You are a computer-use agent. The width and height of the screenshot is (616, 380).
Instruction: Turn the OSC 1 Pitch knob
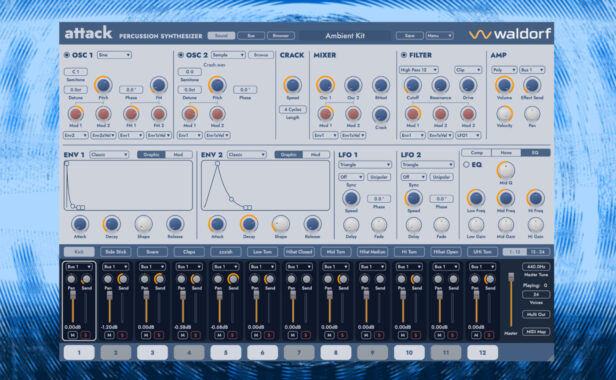[x=103, y=85]
